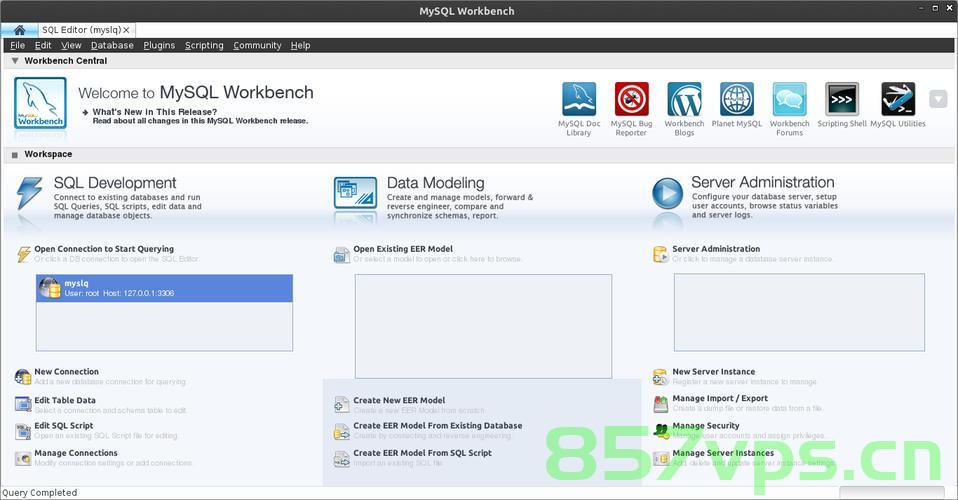Click inside the empty server instances list box
The height and width of the screenshot is (500, 958).
tap(799, 312)
